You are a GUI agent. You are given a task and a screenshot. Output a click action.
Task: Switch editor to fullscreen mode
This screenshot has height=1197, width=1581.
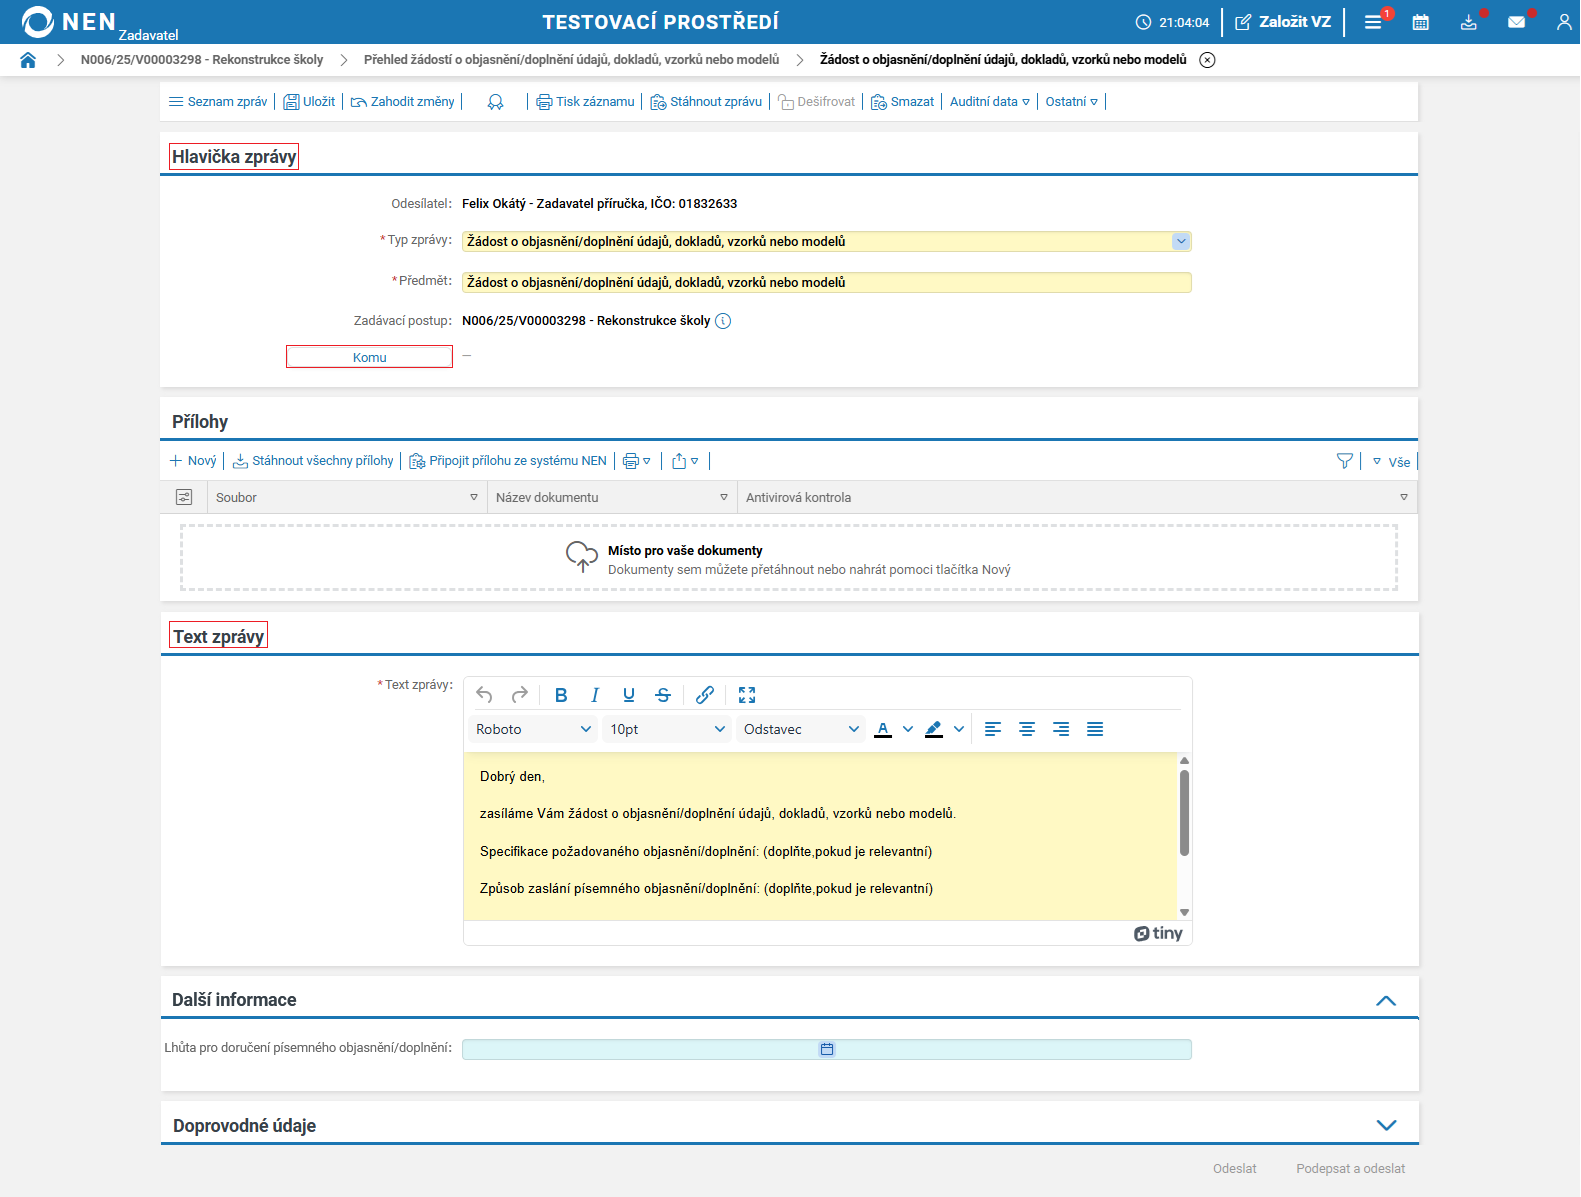[747, 695]
